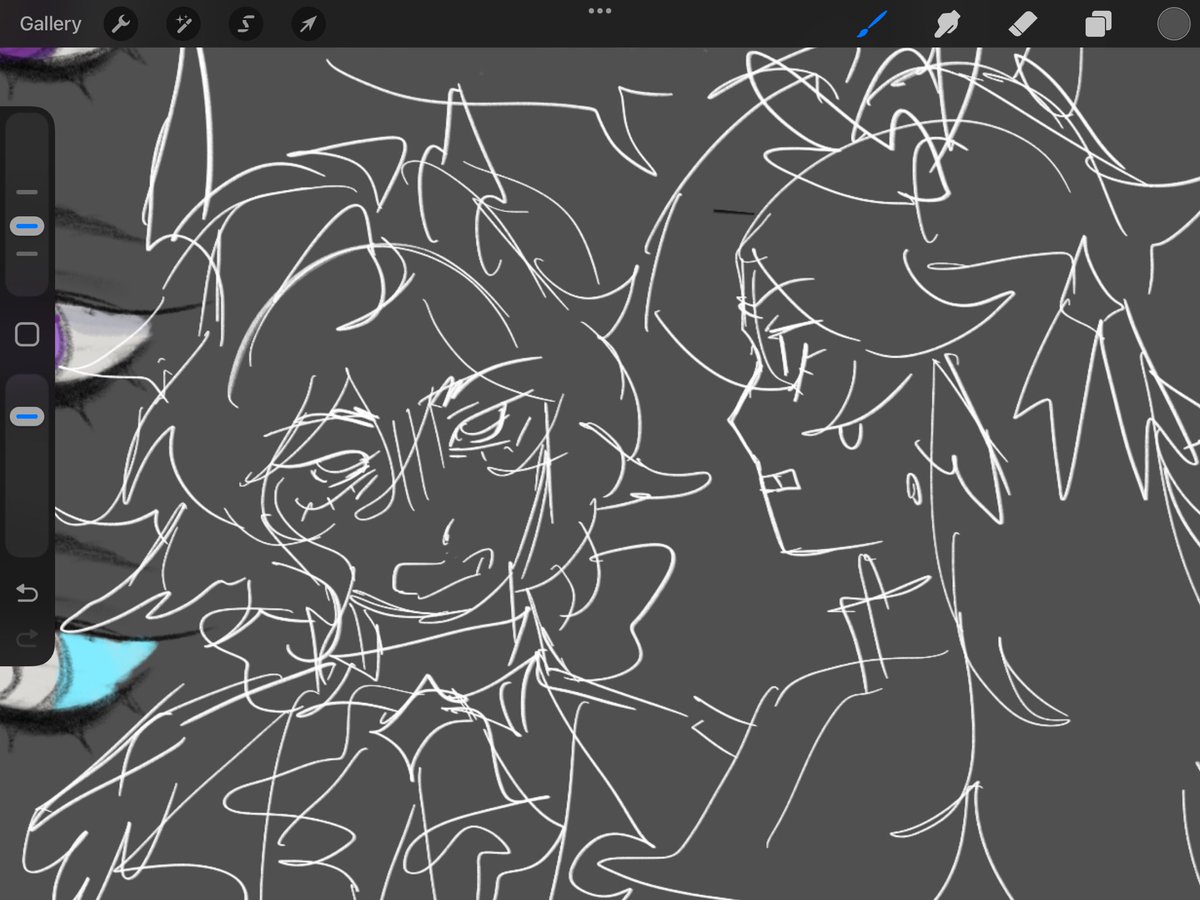Image resolution: width=1200 pixels, height=900 pixels.
Task: Tap the sidebar modify square button
Action: tap(27, 335)
